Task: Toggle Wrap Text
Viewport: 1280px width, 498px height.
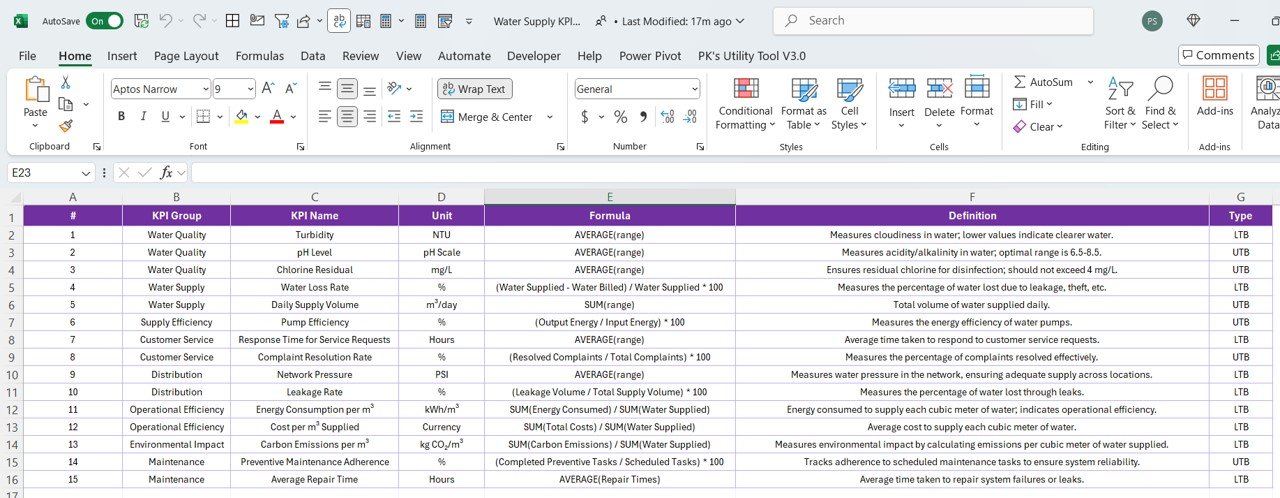Action: pos(474,89)
